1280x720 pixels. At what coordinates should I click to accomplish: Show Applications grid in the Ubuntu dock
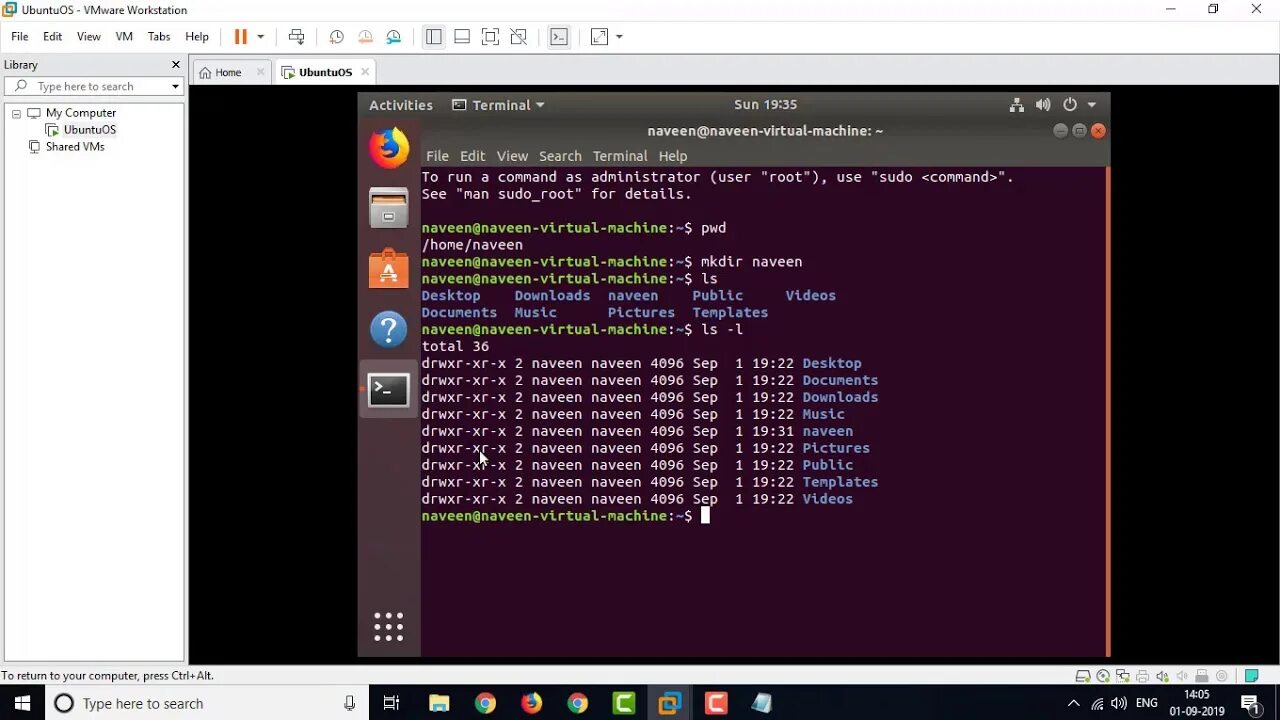pyautogui.click(x=389, y=627)
